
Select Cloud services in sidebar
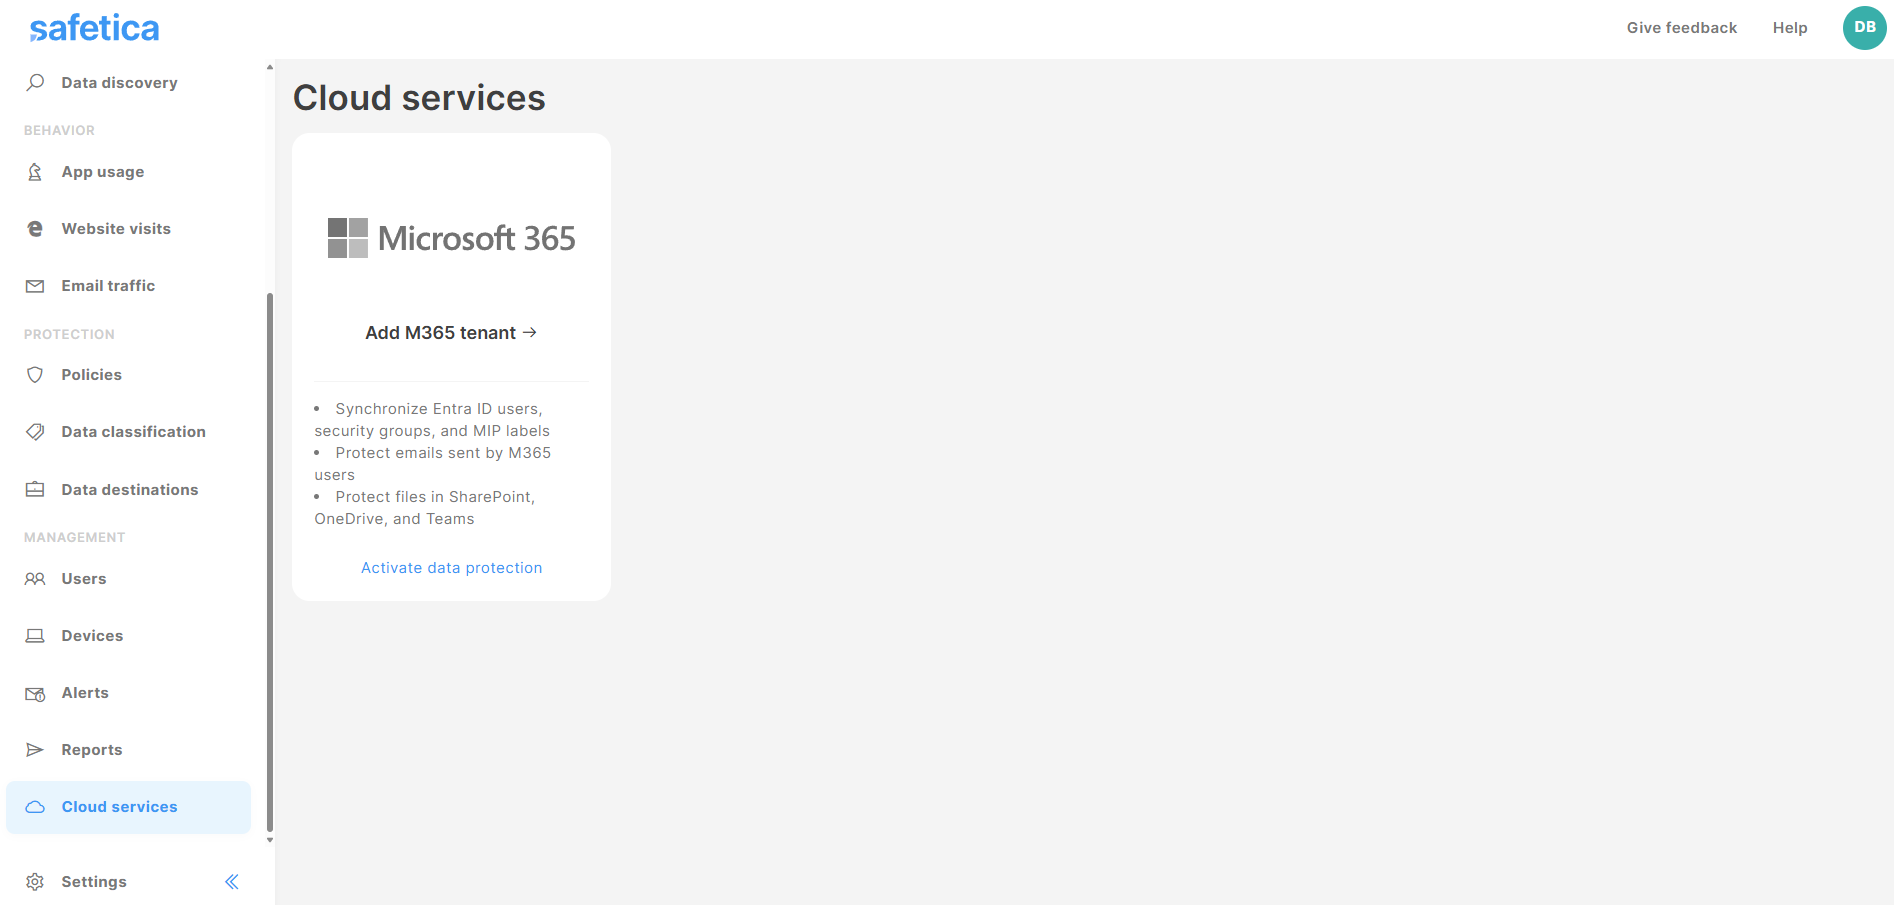point(119,807)
